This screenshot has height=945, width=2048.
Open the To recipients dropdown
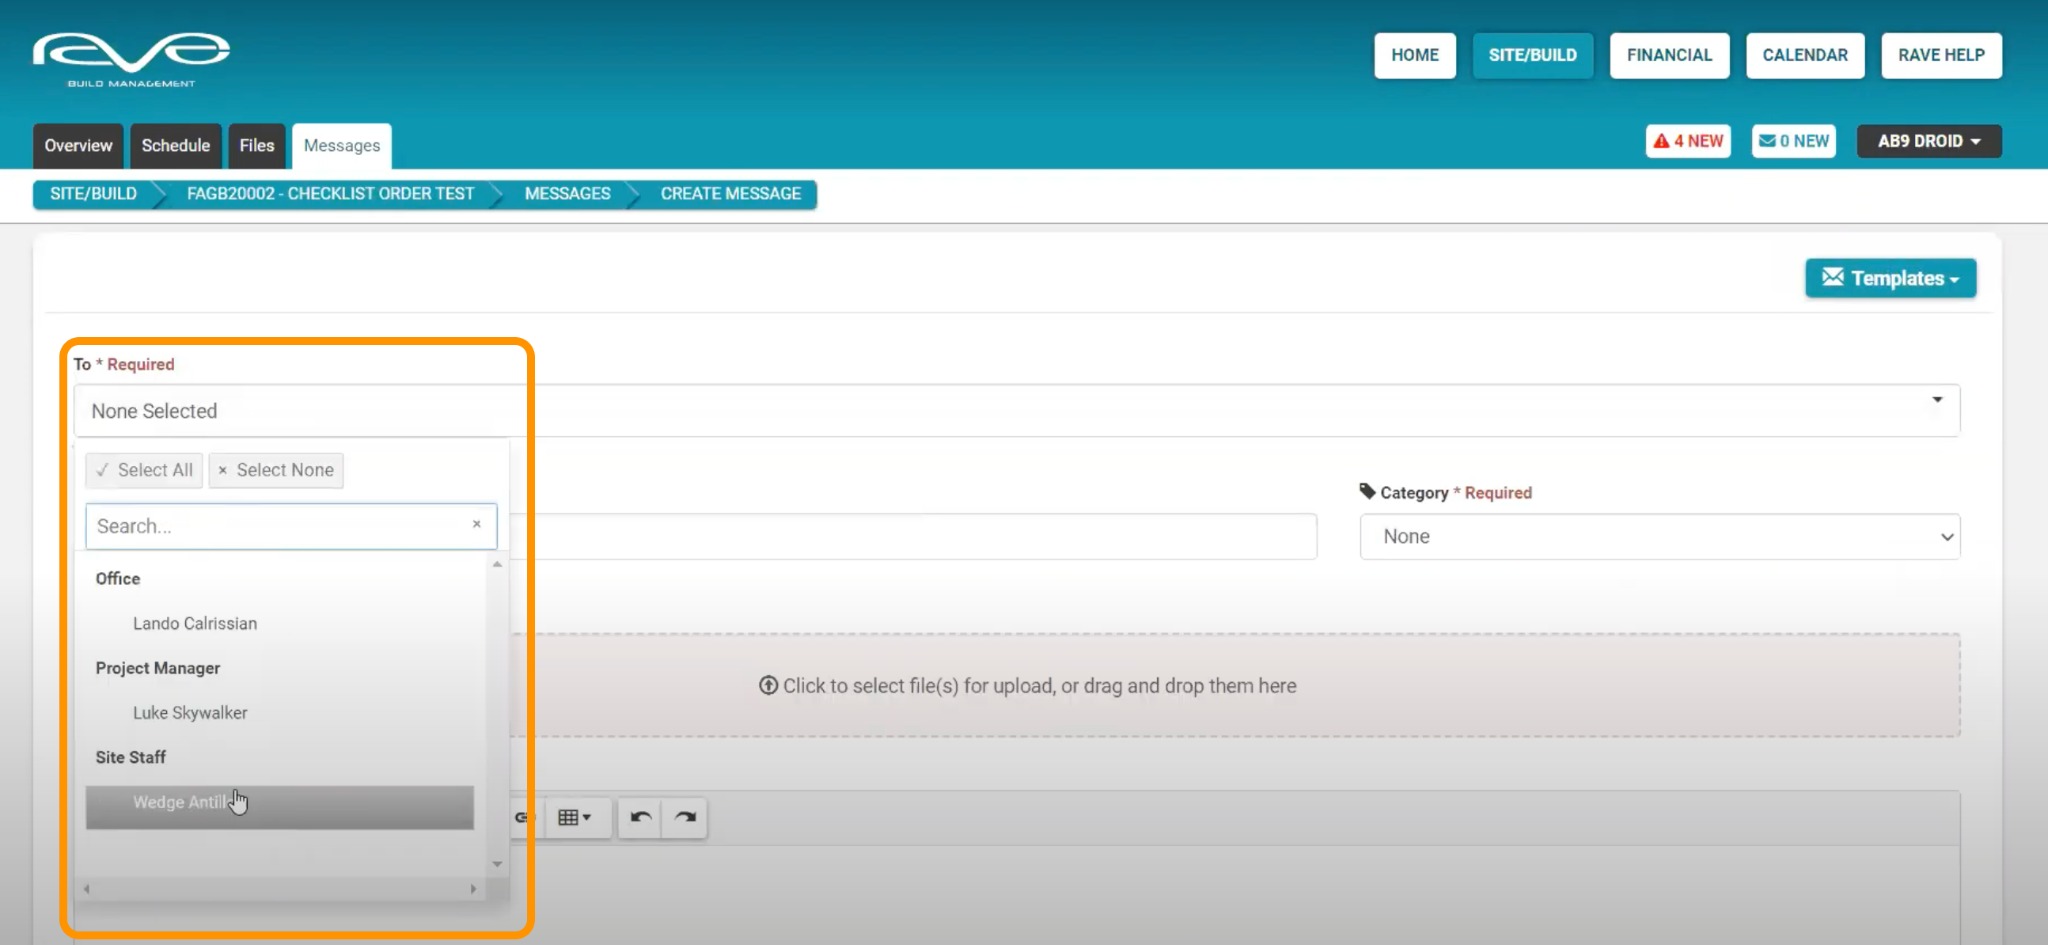(1016, 411)
